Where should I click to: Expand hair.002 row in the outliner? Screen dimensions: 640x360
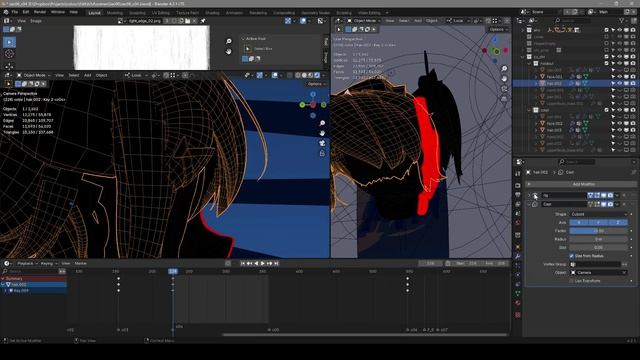point(536,83)
